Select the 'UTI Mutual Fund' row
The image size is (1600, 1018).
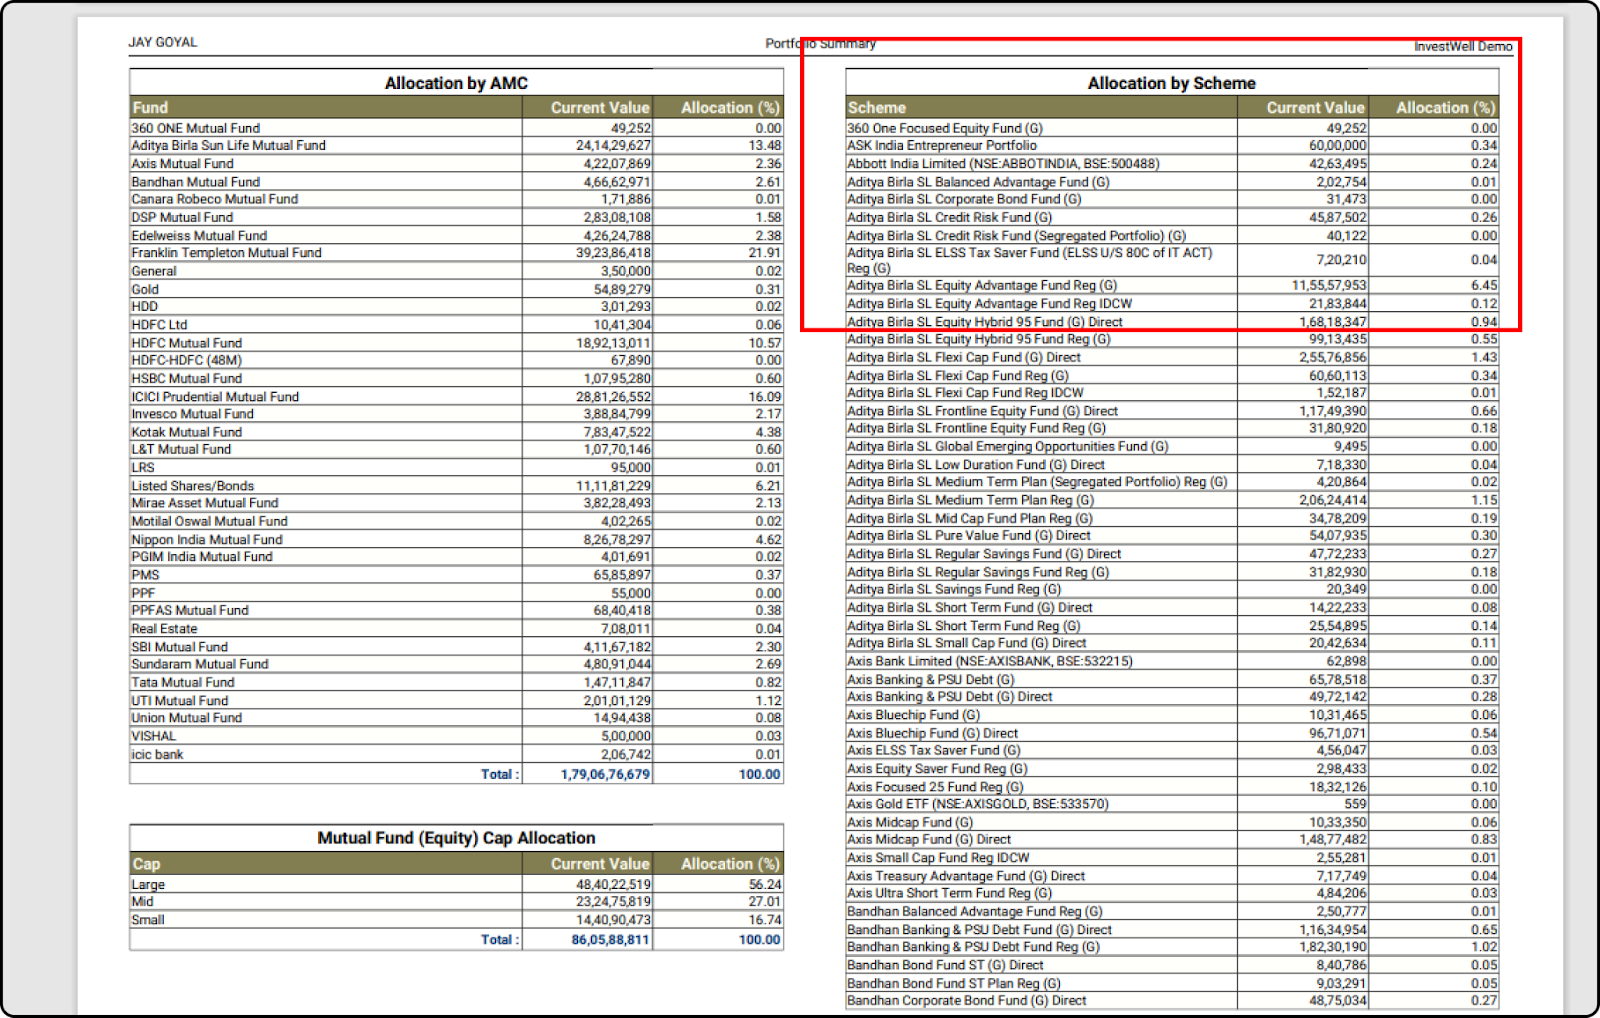click(x=456, y=700)
